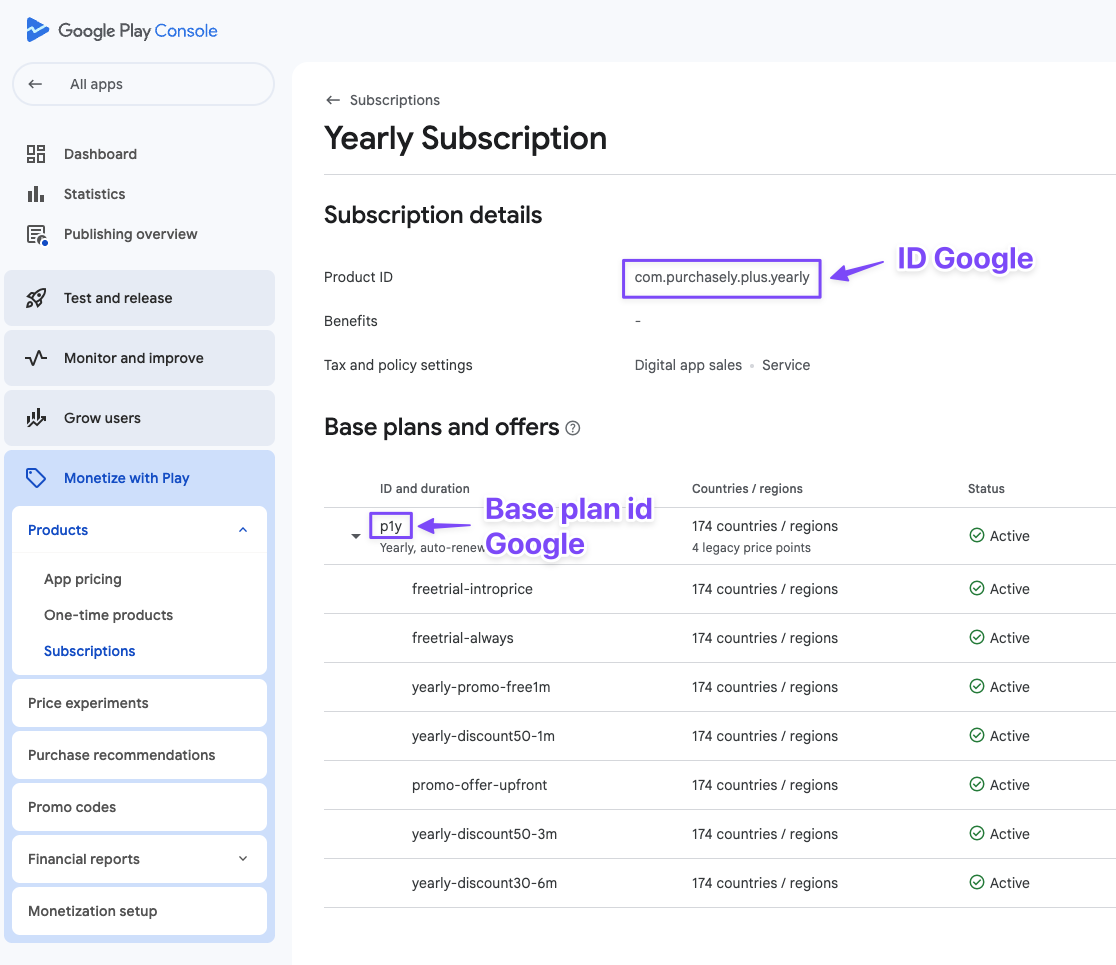Open Financial reports section

140,859
